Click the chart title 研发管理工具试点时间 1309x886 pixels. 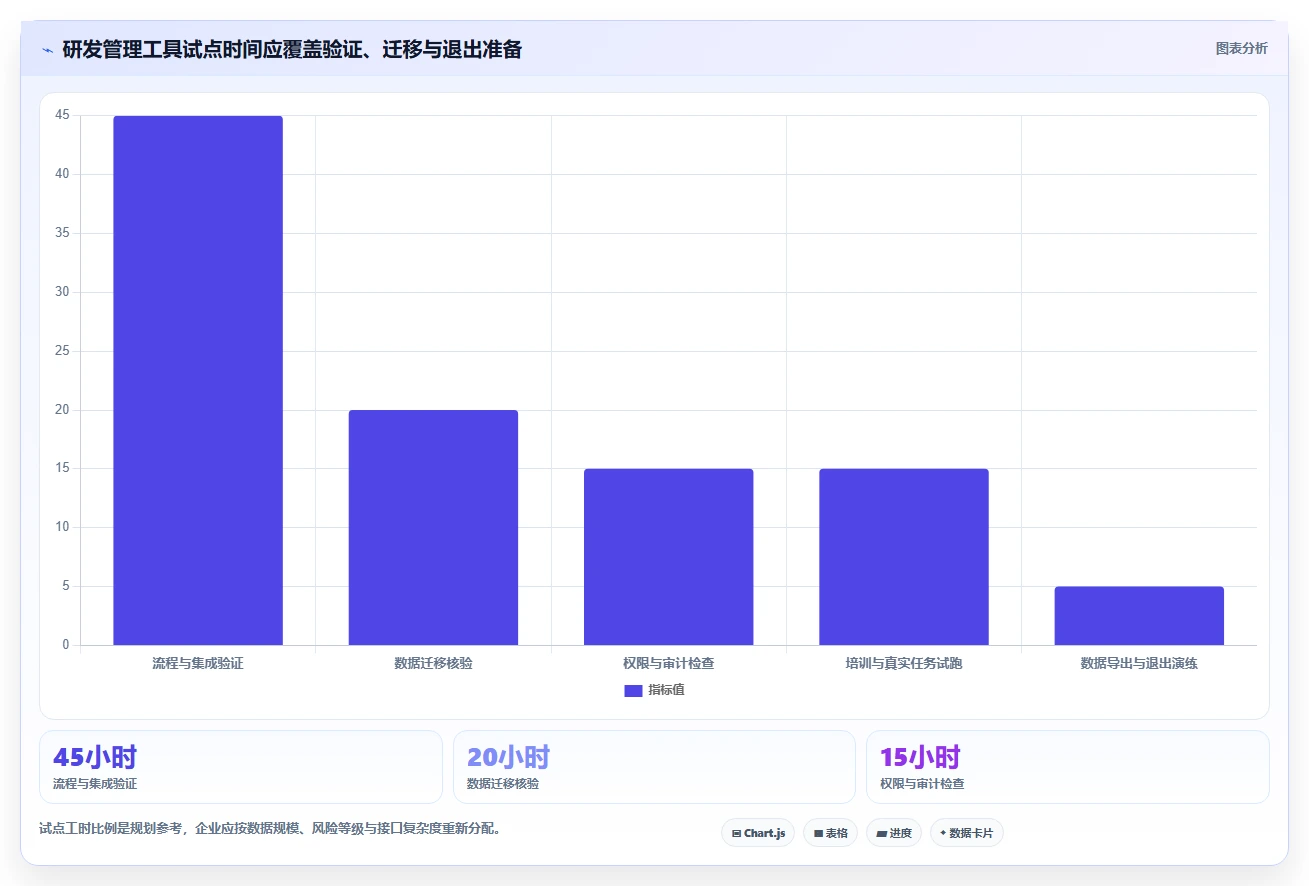coord(291,49)
